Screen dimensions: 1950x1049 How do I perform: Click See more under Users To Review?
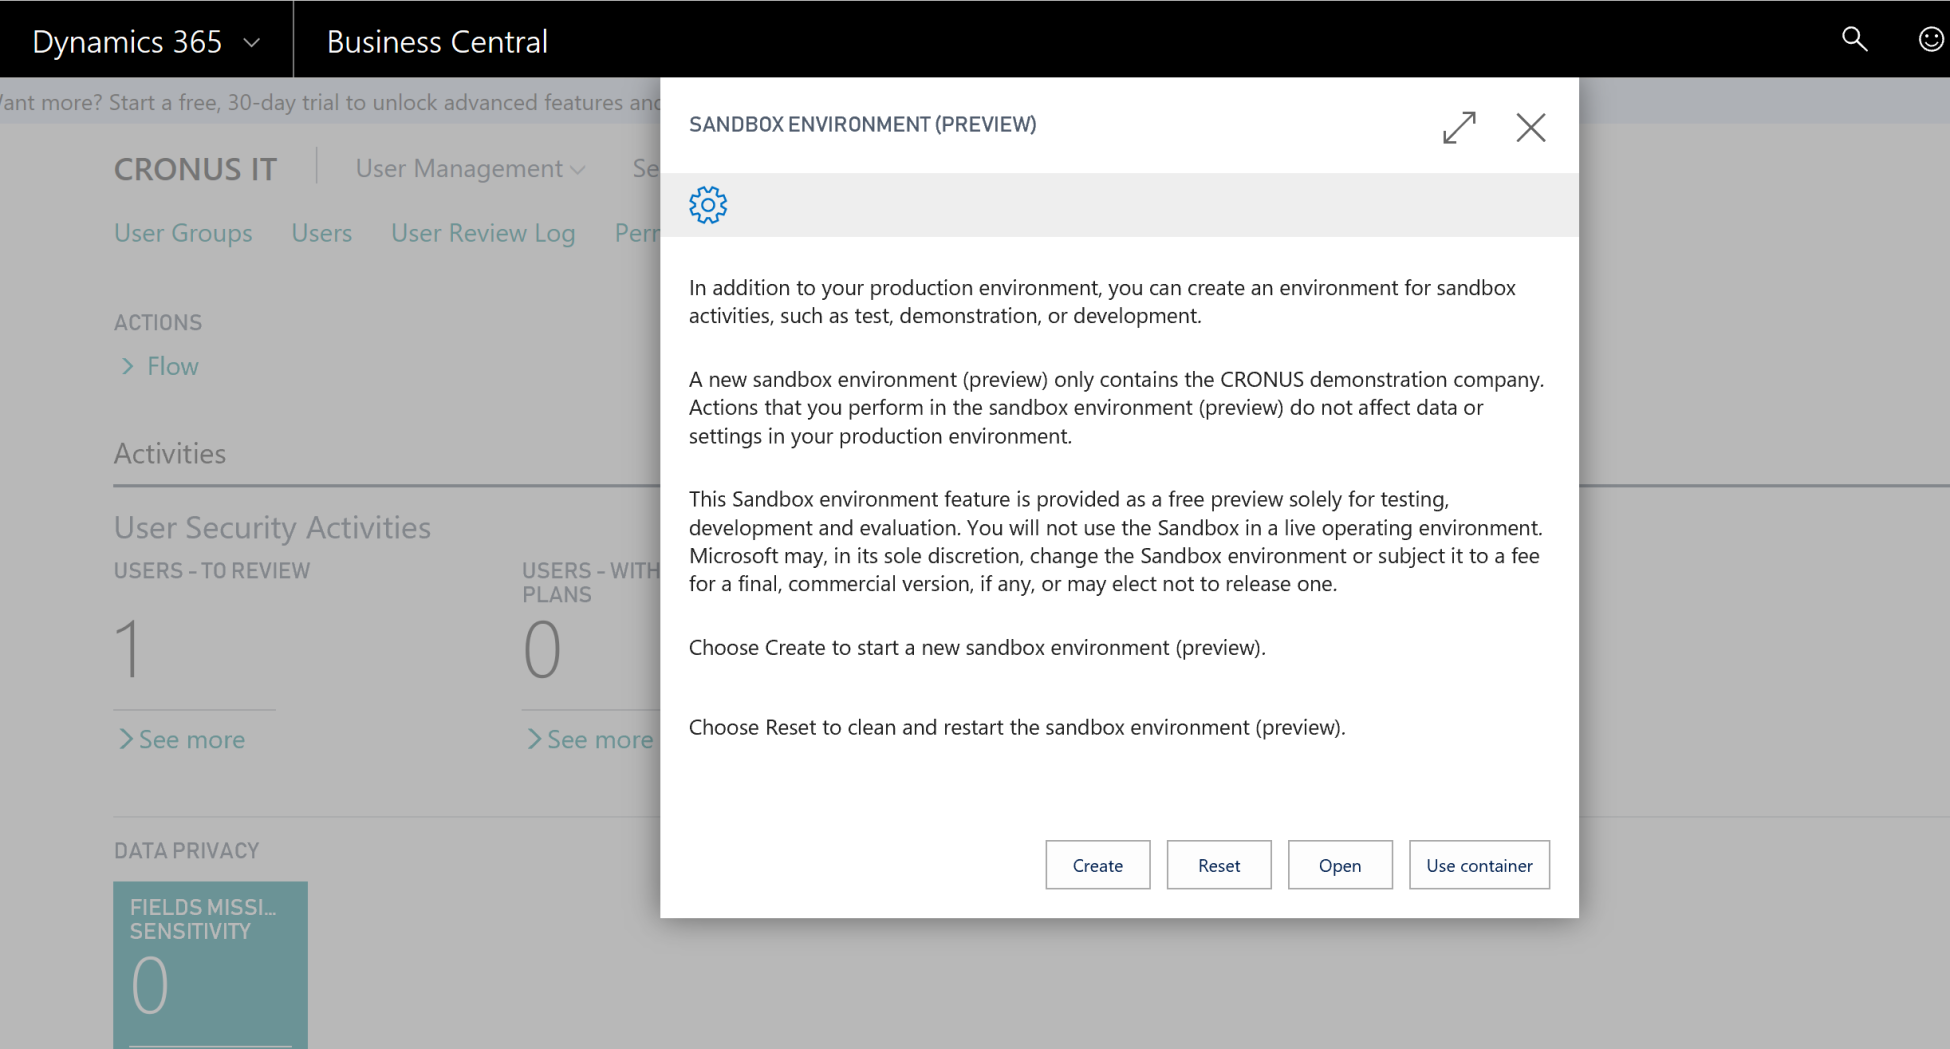[x=182, y=739]
